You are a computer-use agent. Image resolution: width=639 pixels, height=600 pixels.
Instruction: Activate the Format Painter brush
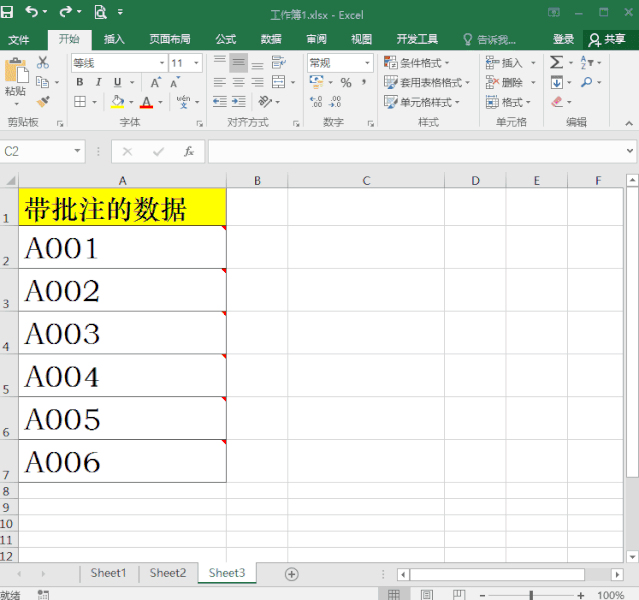pos(43,101)
